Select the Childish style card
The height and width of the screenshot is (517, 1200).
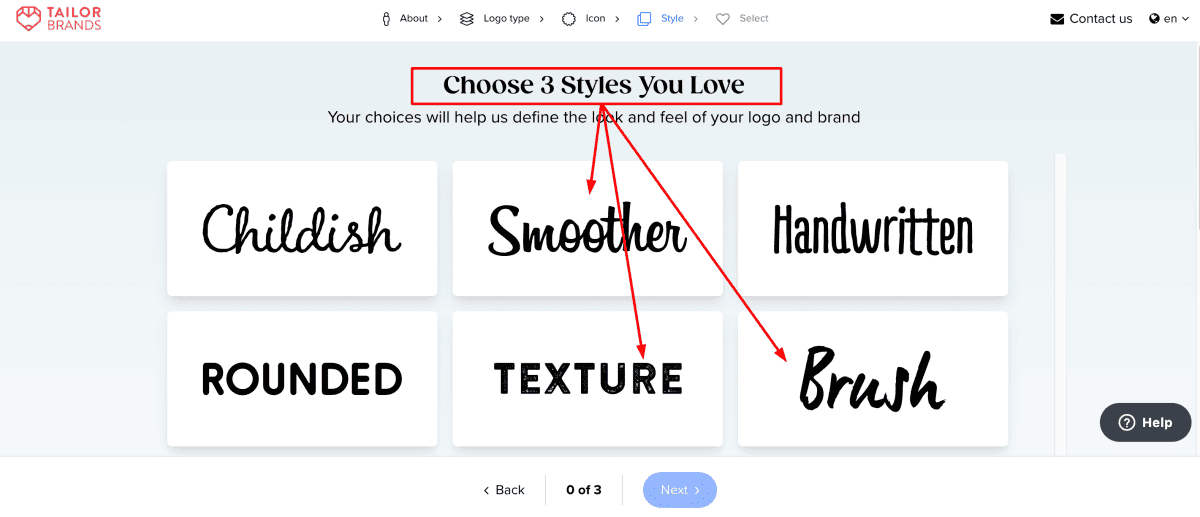pyautogui.click(x=302, y=228)
